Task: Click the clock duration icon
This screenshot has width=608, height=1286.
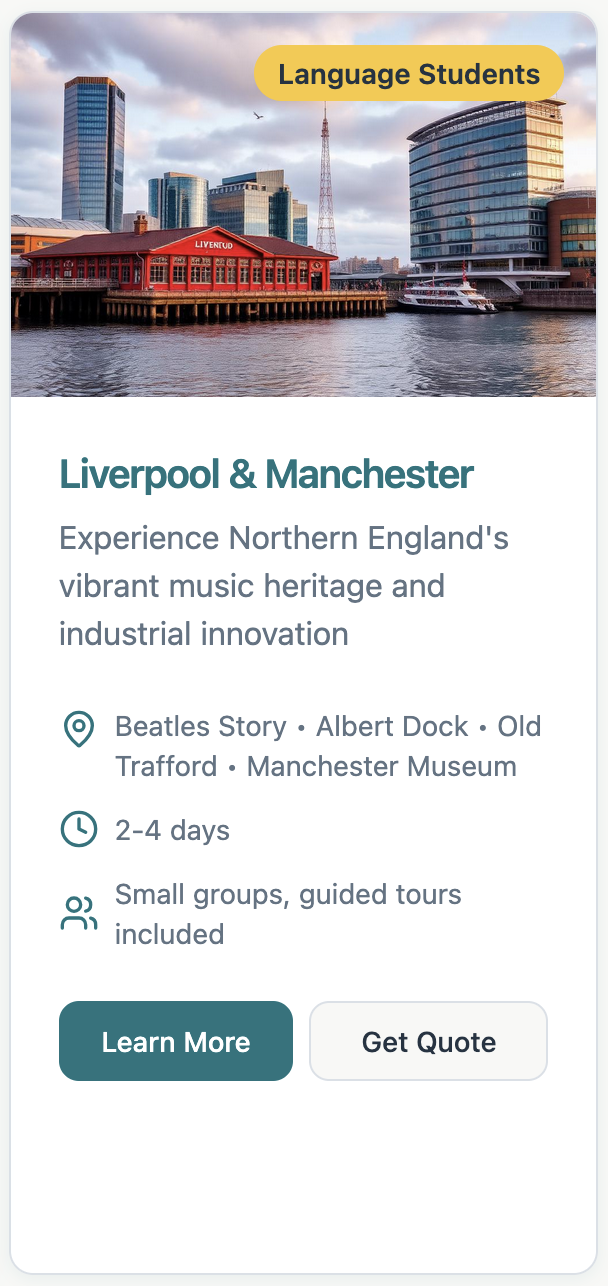Action: (x=78, y=829)
